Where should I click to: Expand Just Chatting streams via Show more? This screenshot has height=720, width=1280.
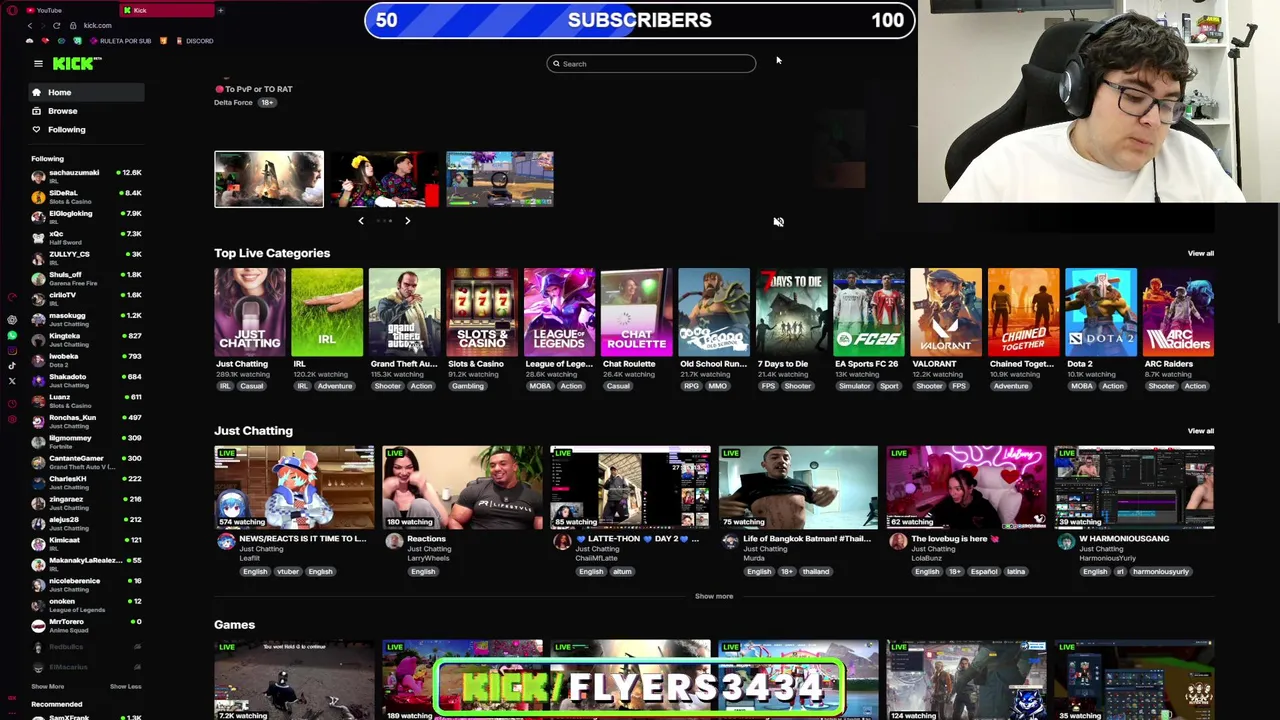(x=714, y=596)
